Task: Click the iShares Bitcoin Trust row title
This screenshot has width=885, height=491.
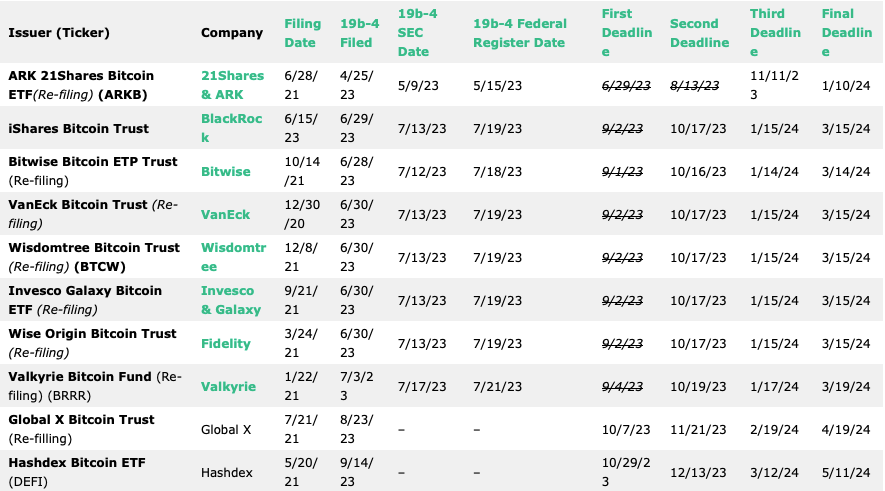Action: point(78,128)
